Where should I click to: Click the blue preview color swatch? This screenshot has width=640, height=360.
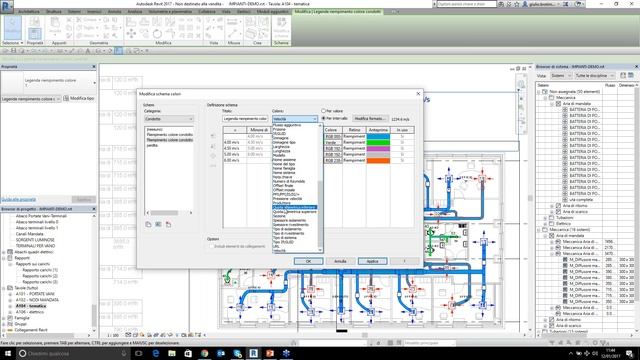click(378, 136)
